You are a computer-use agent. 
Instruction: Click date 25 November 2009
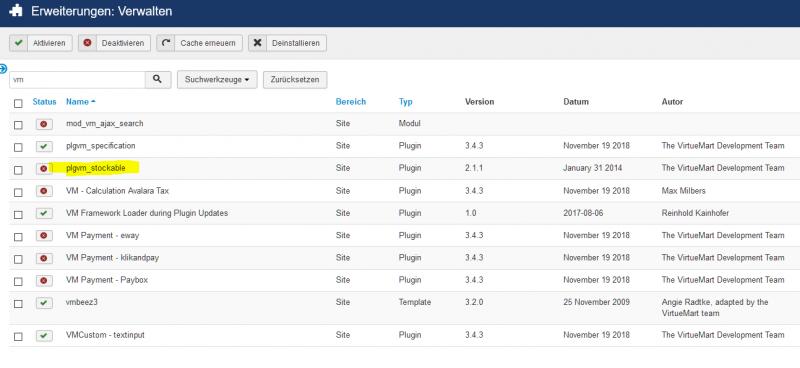[596, 302]
